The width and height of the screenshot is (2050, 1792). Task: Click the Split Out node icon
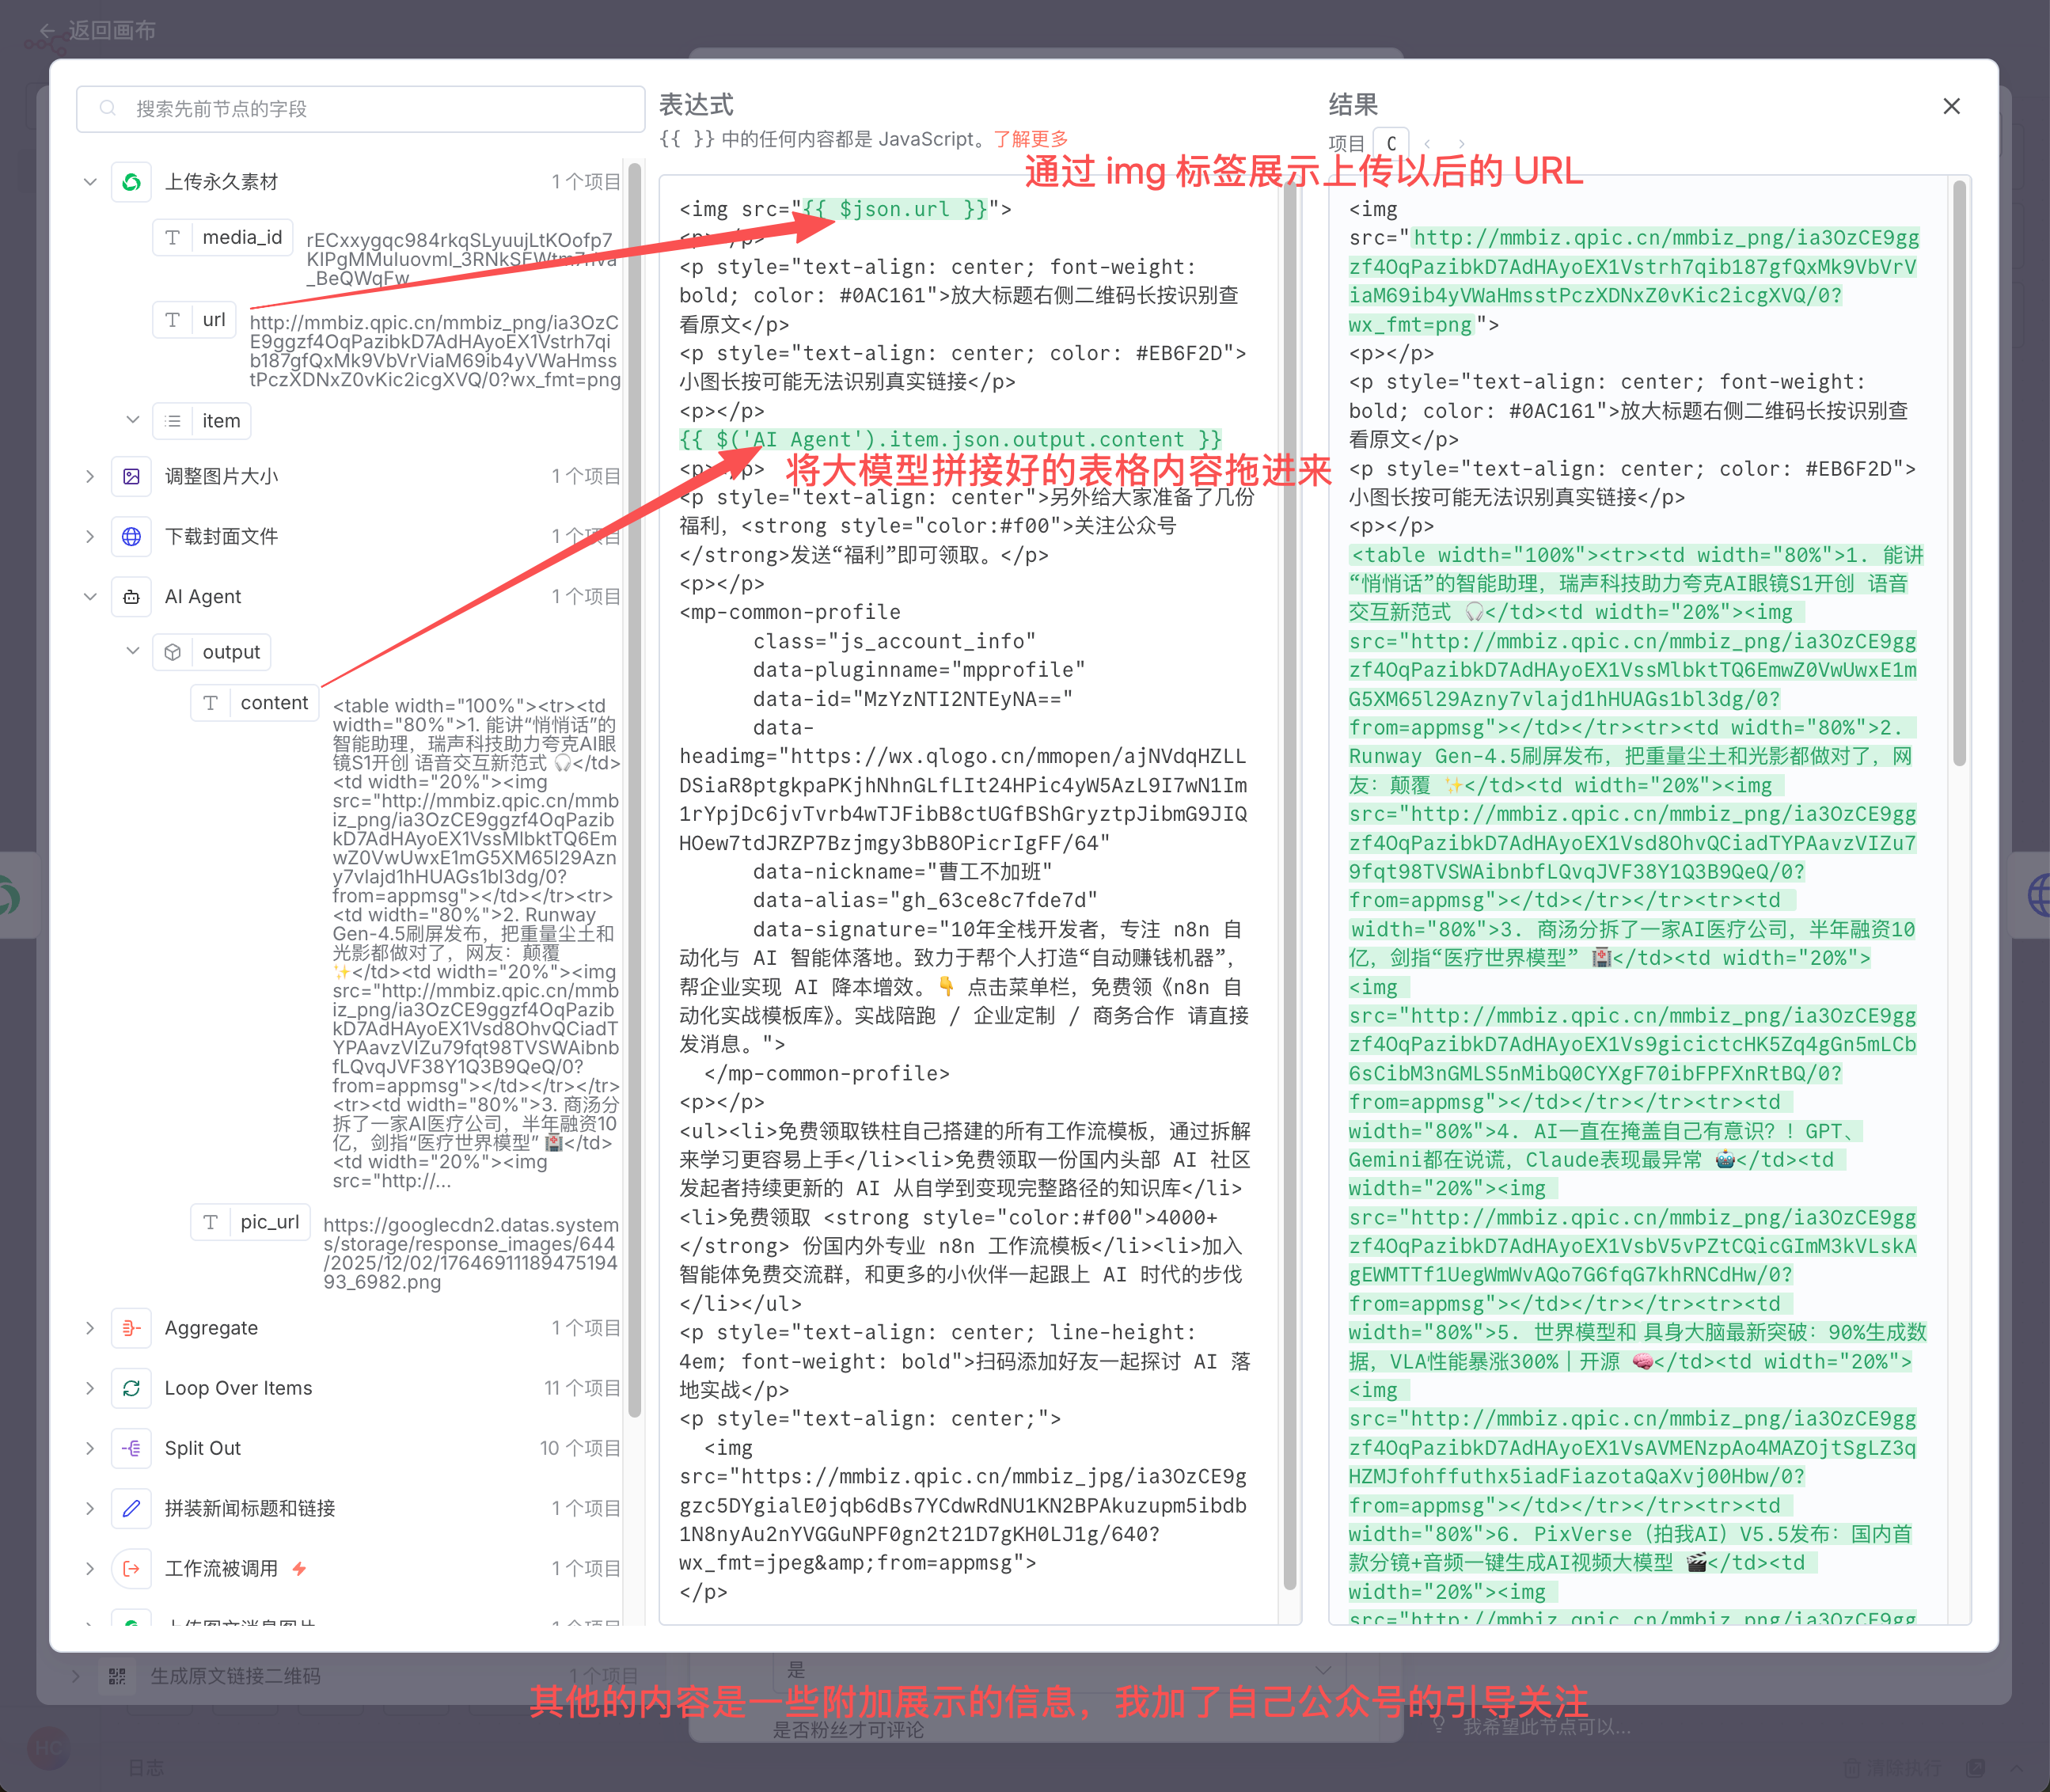click(x=131, y=1448)
